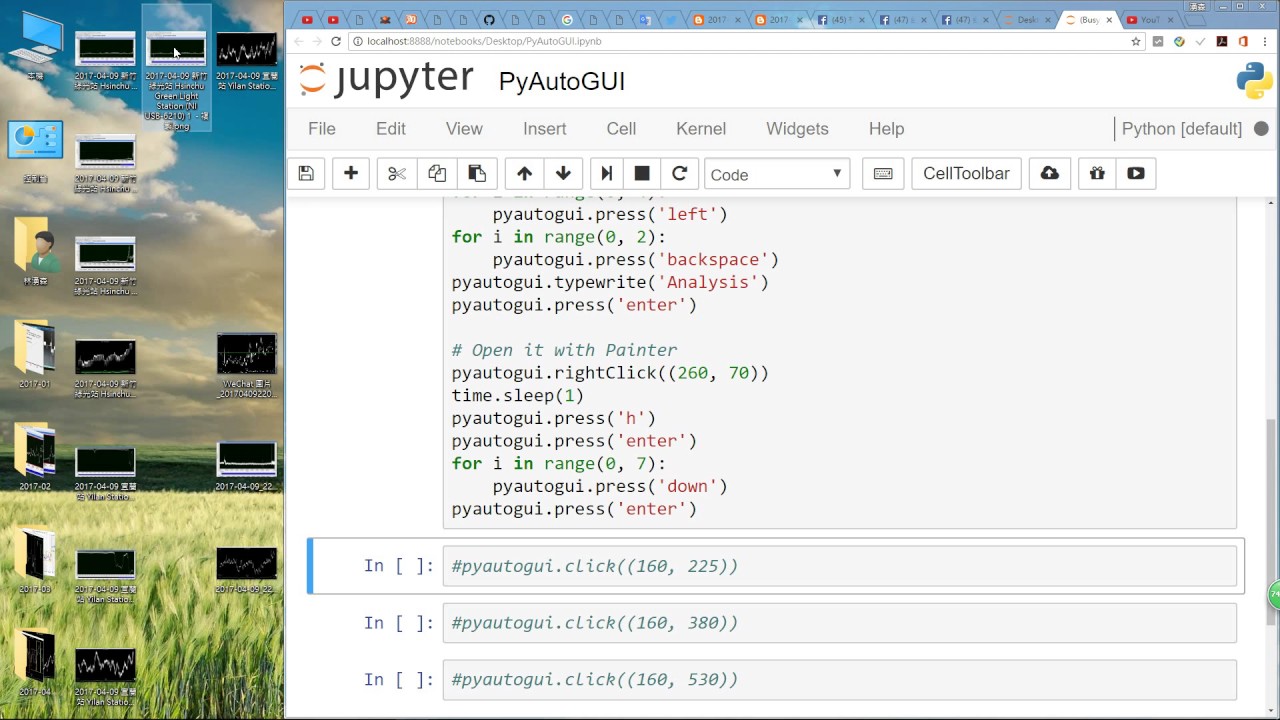Viewport: 1280px width, 720px height.
Task: Rename notebook via PyAutoGUI title
Action: point(562,82)
